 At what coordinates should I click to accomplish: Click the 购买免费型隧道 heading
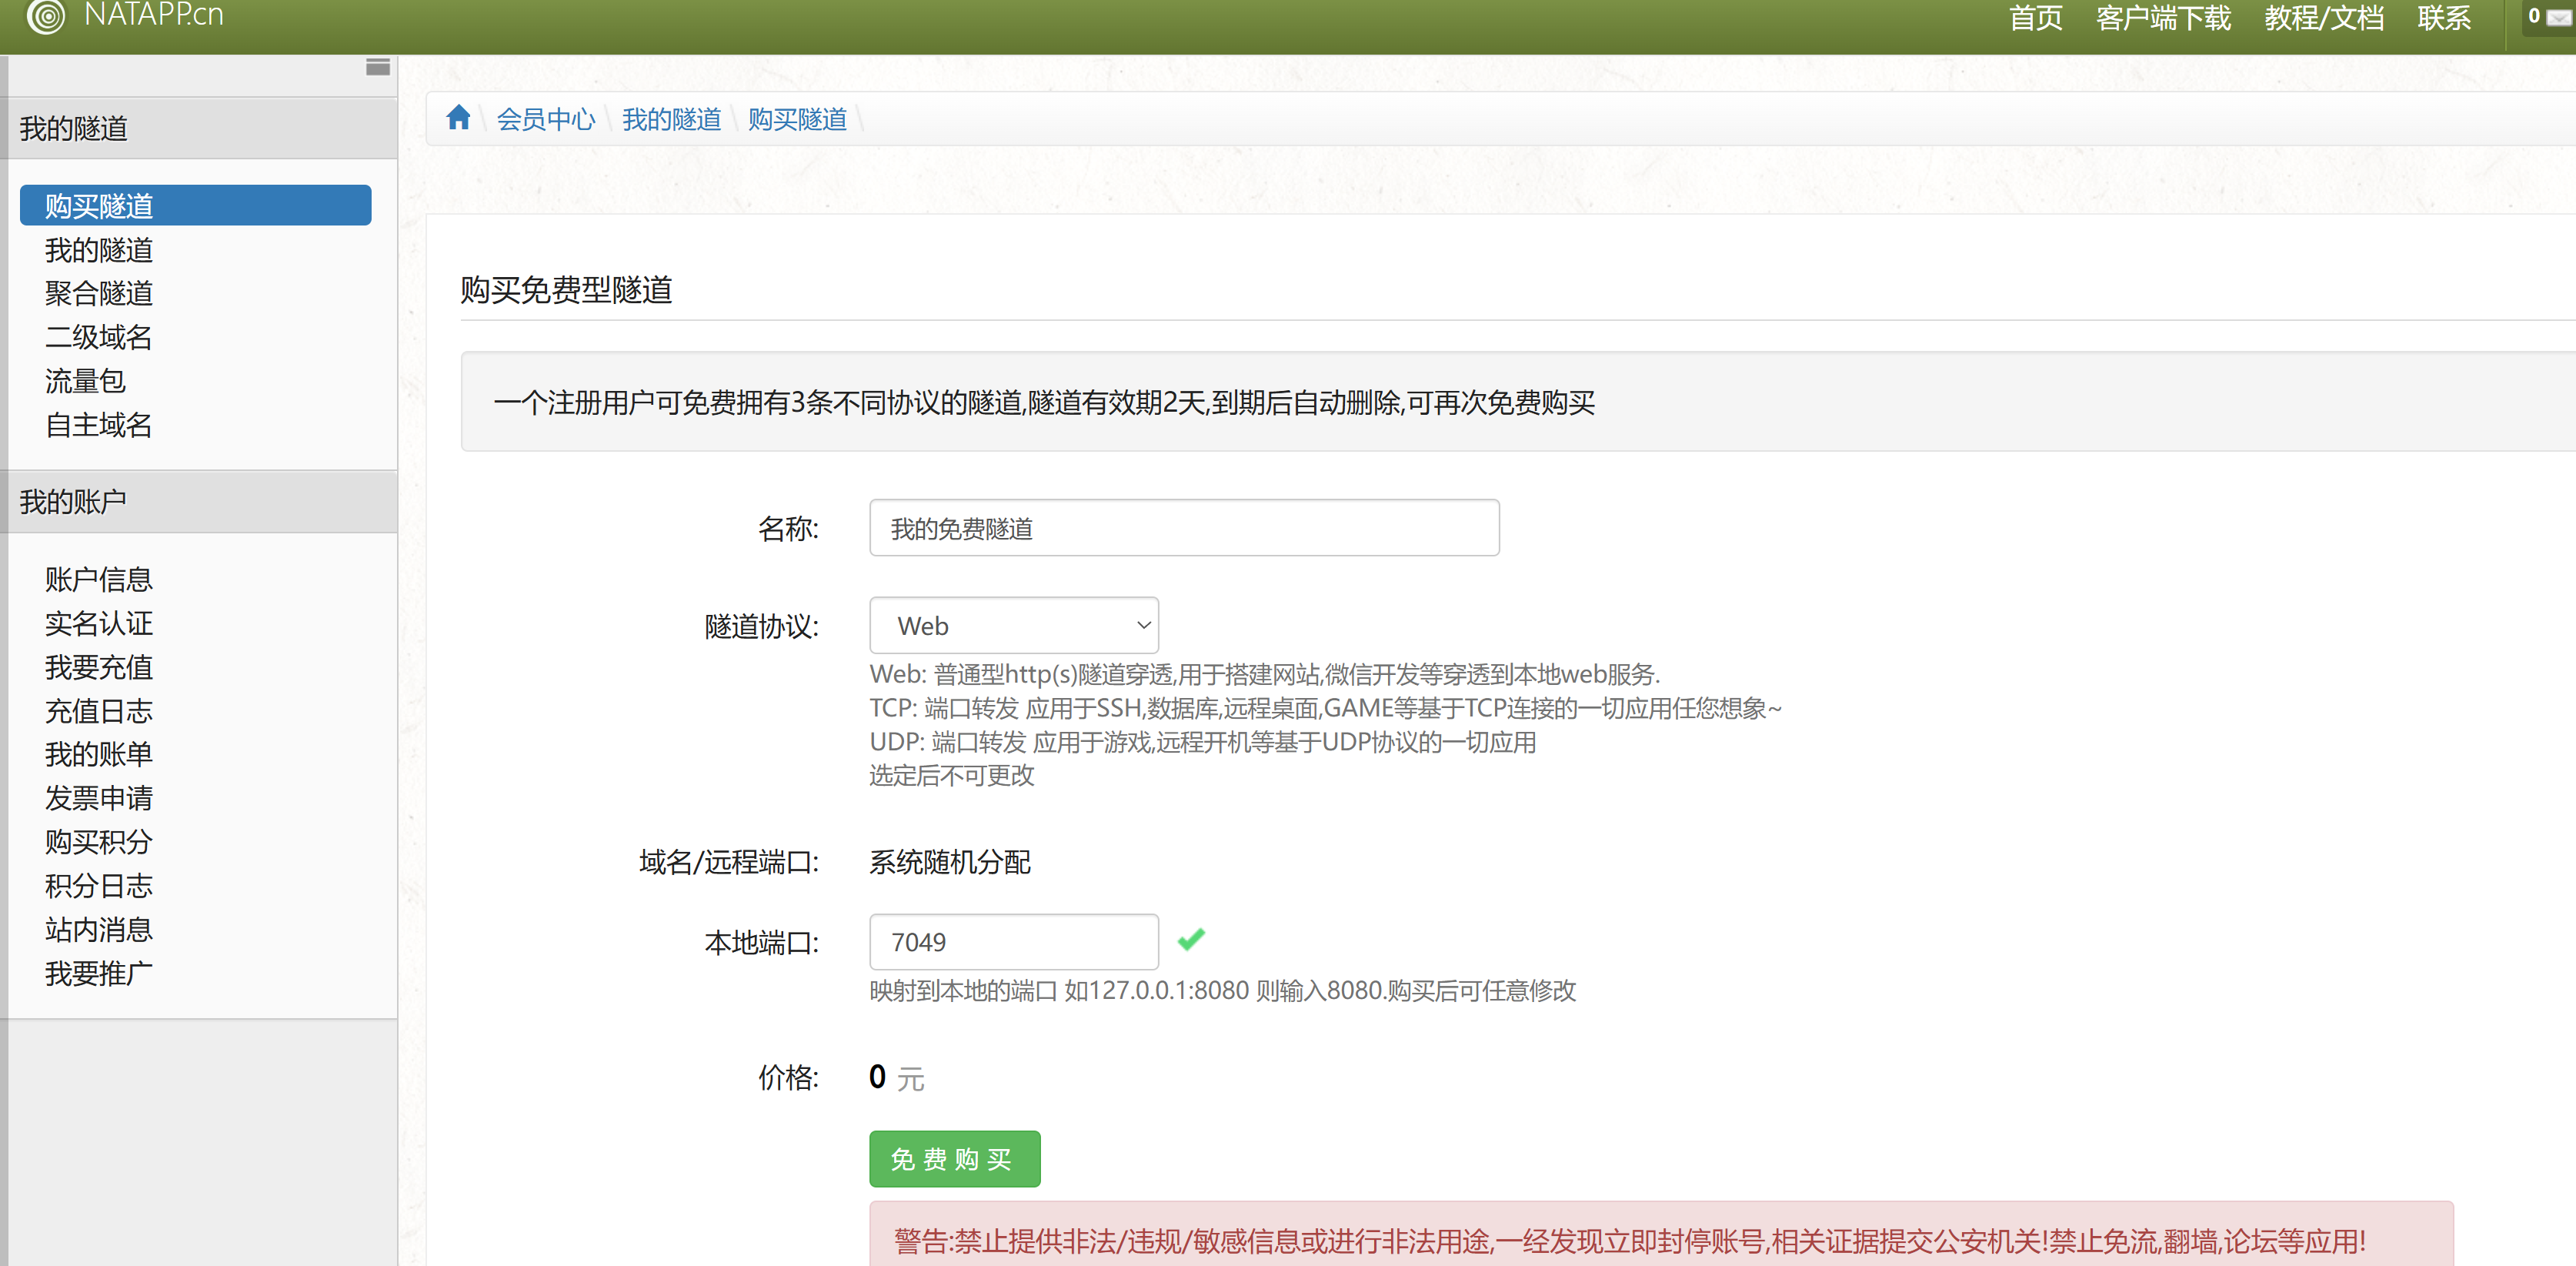click(566, 290)
